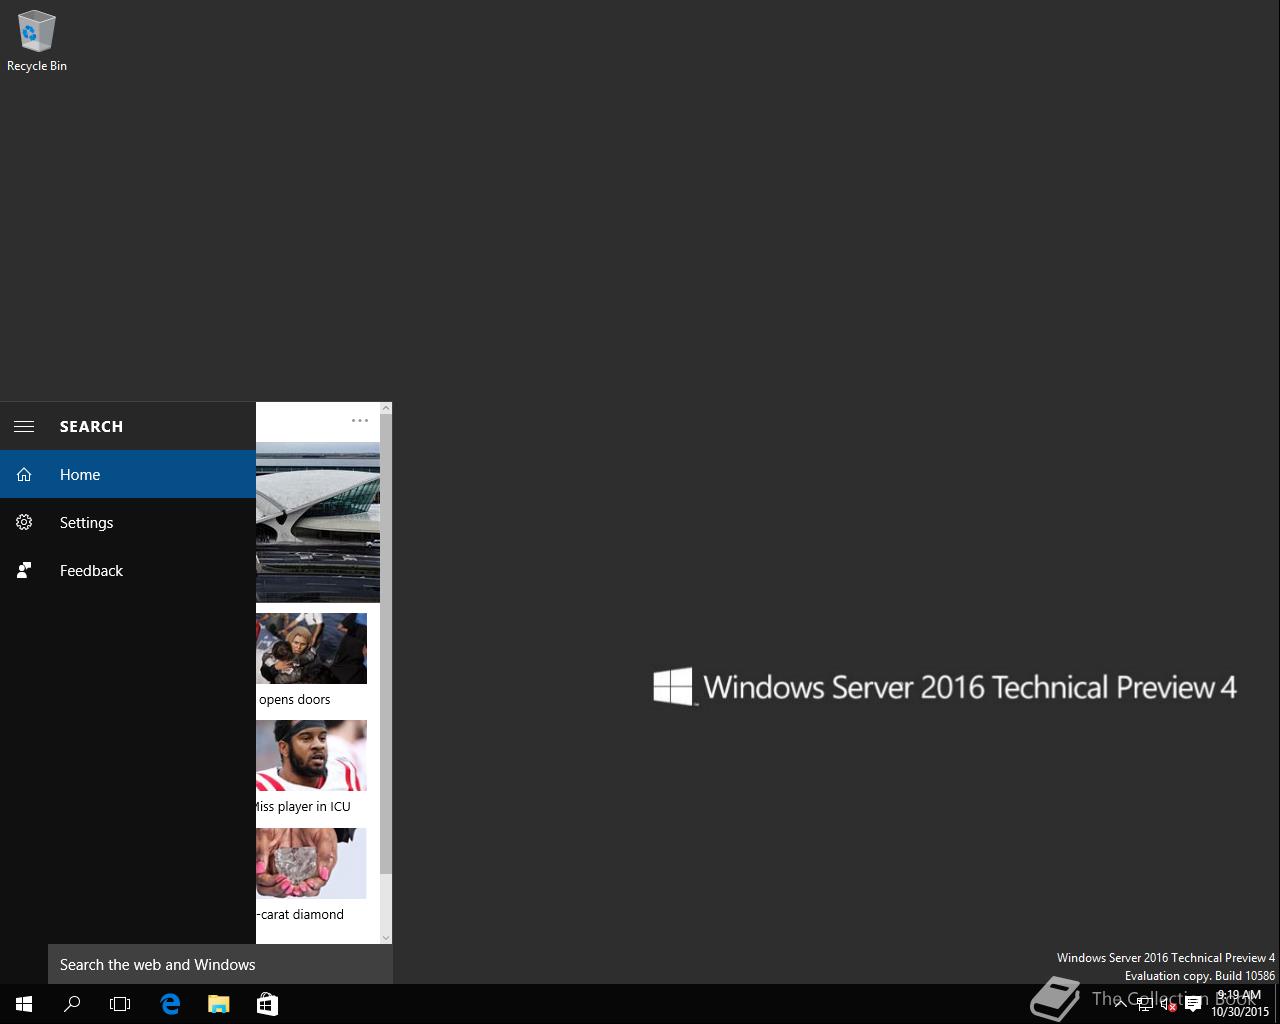Open the Store from the taskbar

267,1004
